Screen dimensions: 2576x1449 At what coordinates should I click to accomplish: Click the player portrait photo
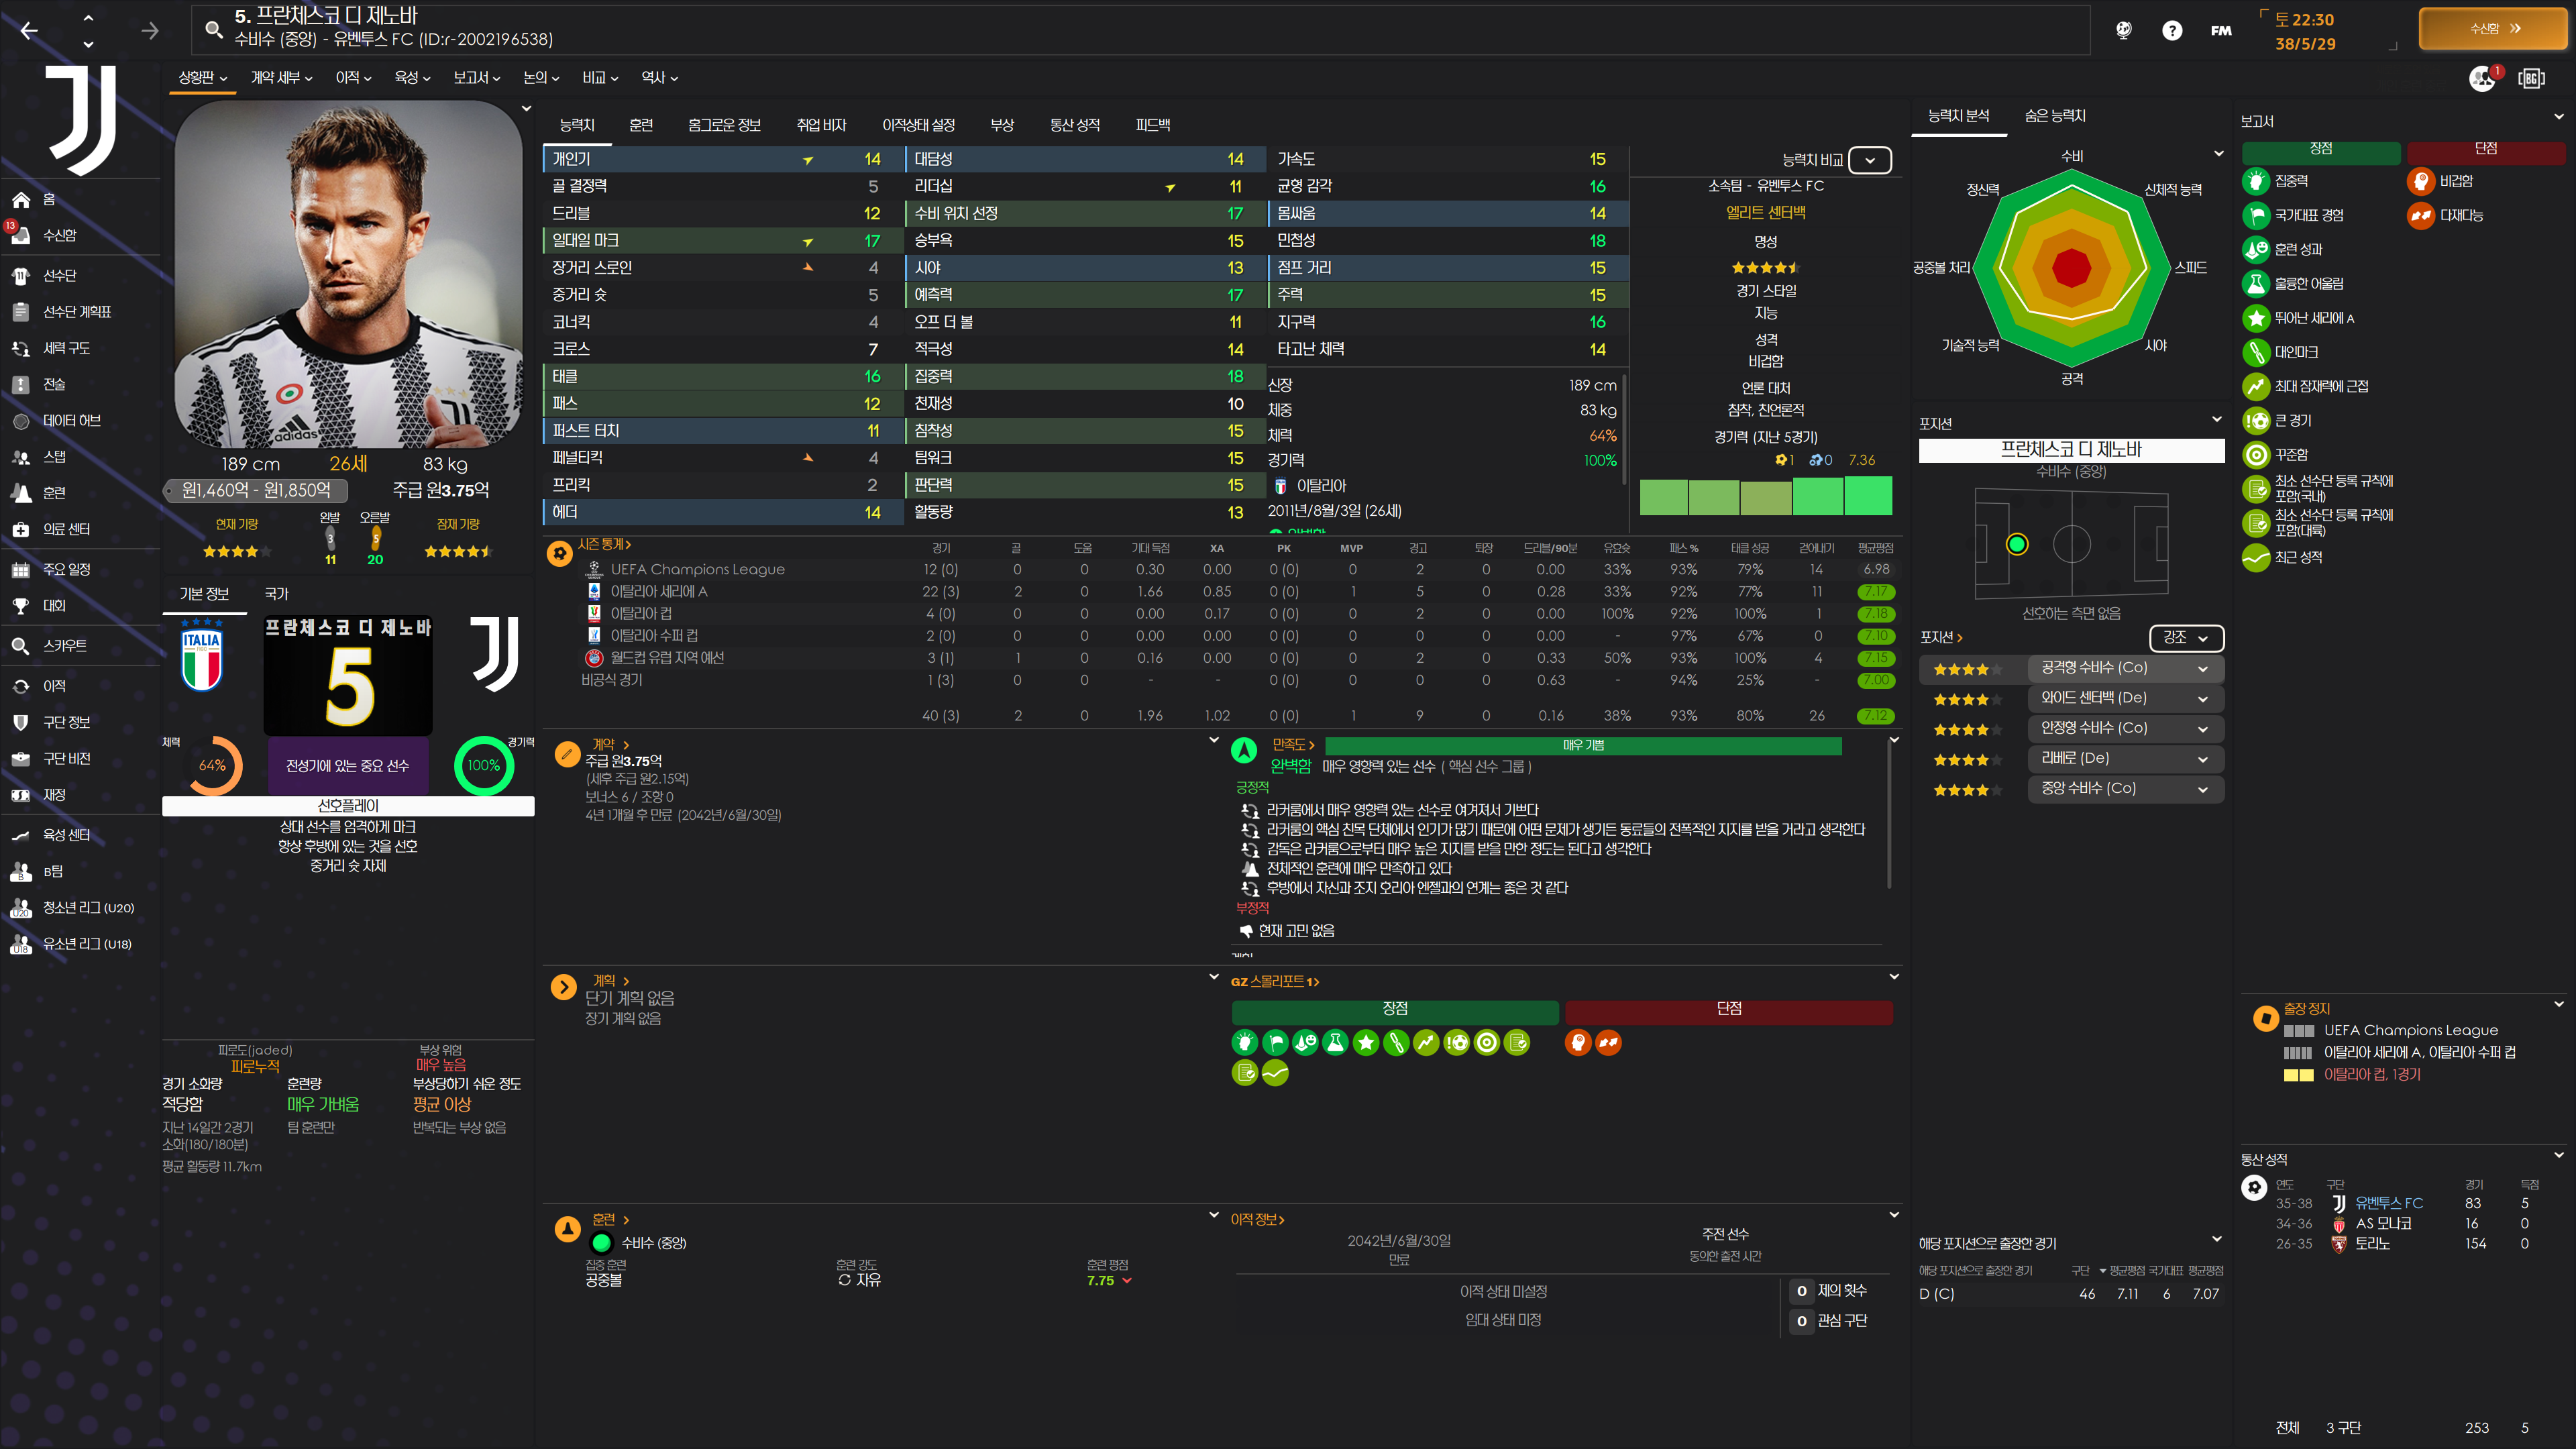(349, 274)
